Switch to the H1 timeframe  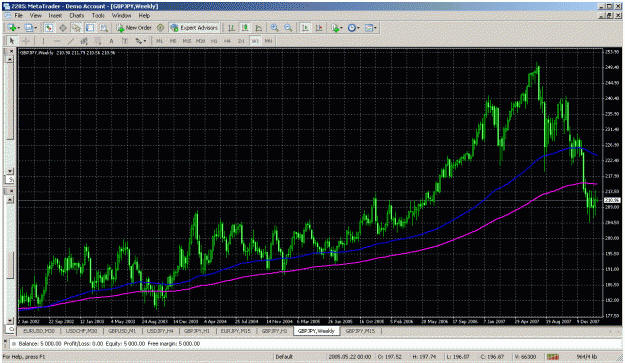coord(214,41)
